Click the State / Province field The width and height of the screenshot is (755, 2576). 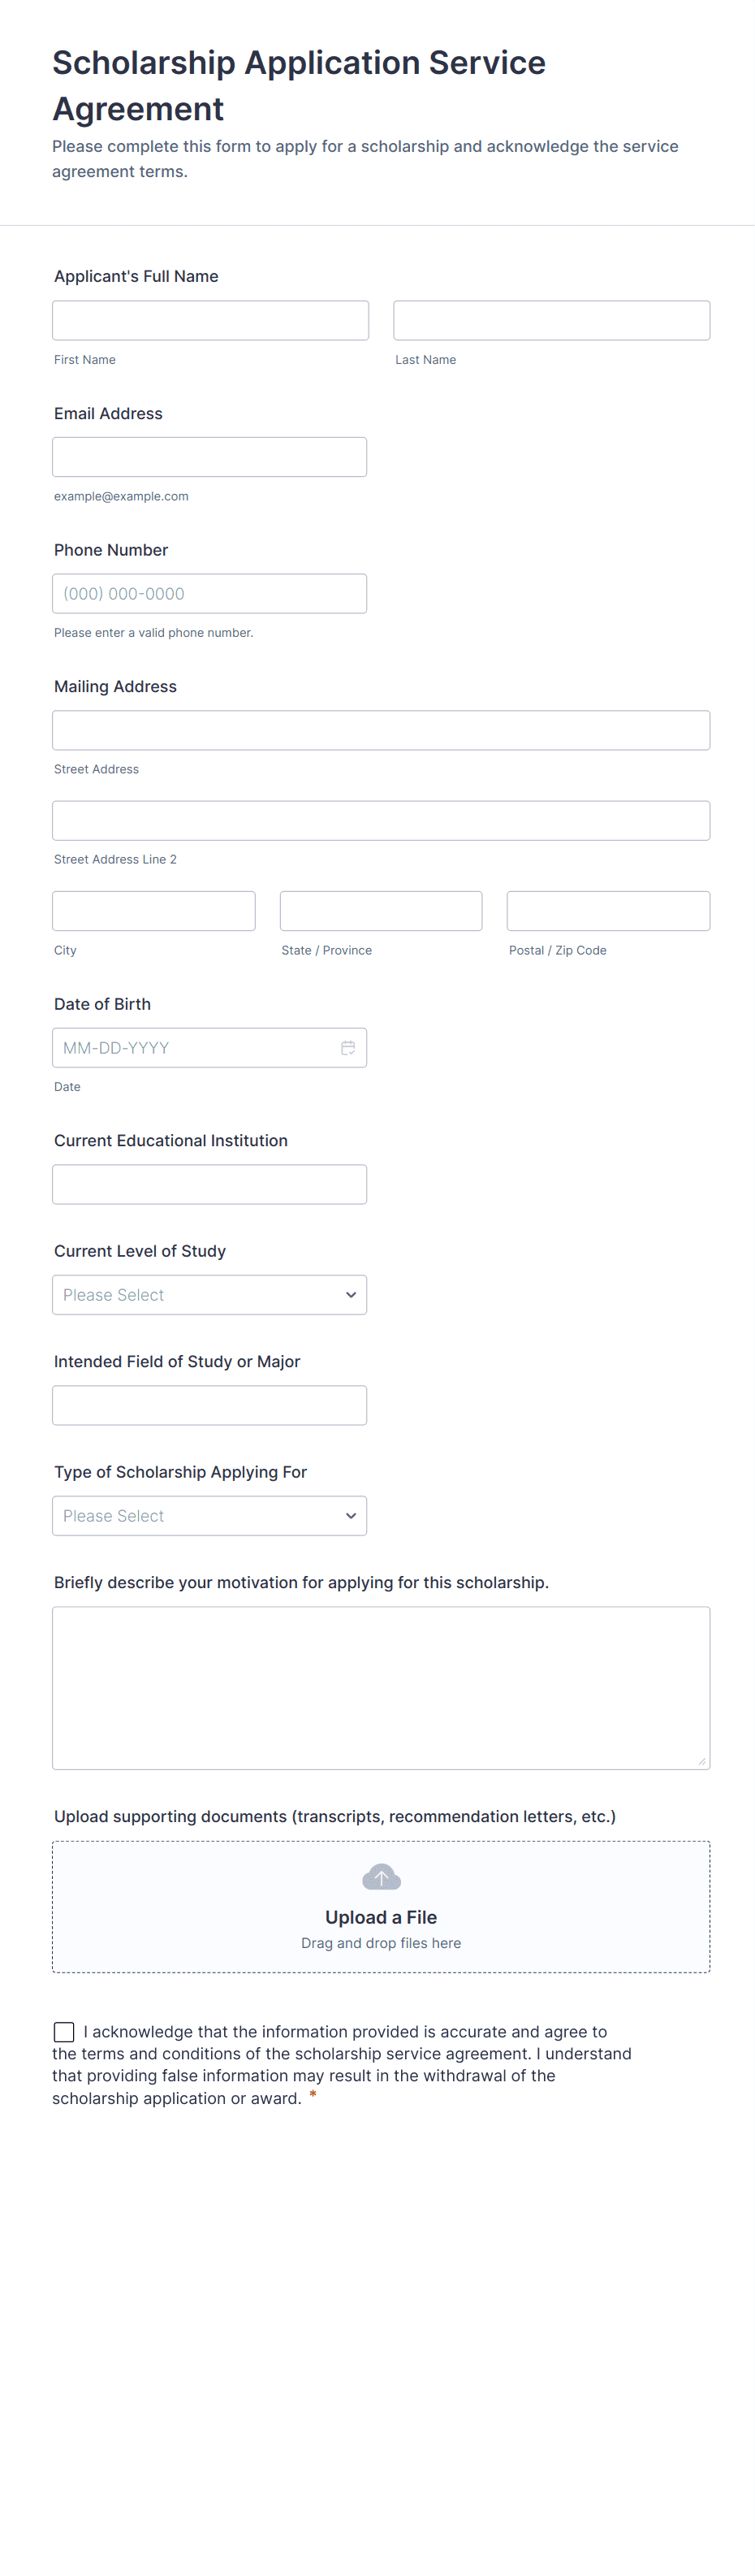[381, 911]
